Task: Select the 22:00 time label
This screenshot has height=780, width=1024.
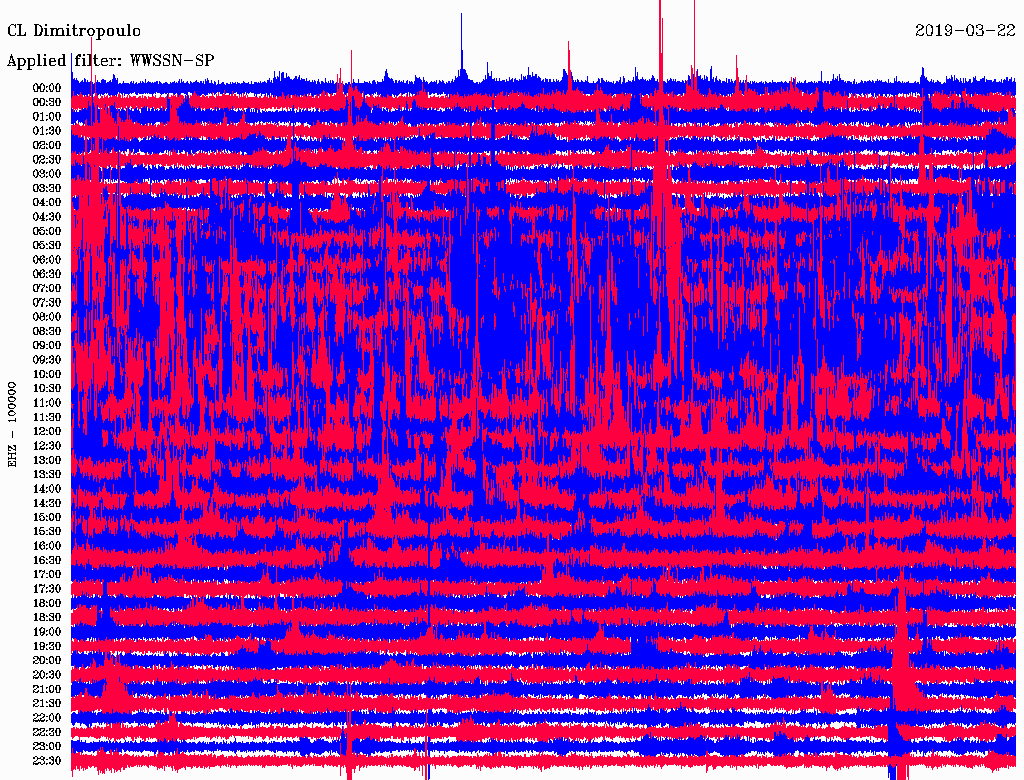Action: click(47, 717)
